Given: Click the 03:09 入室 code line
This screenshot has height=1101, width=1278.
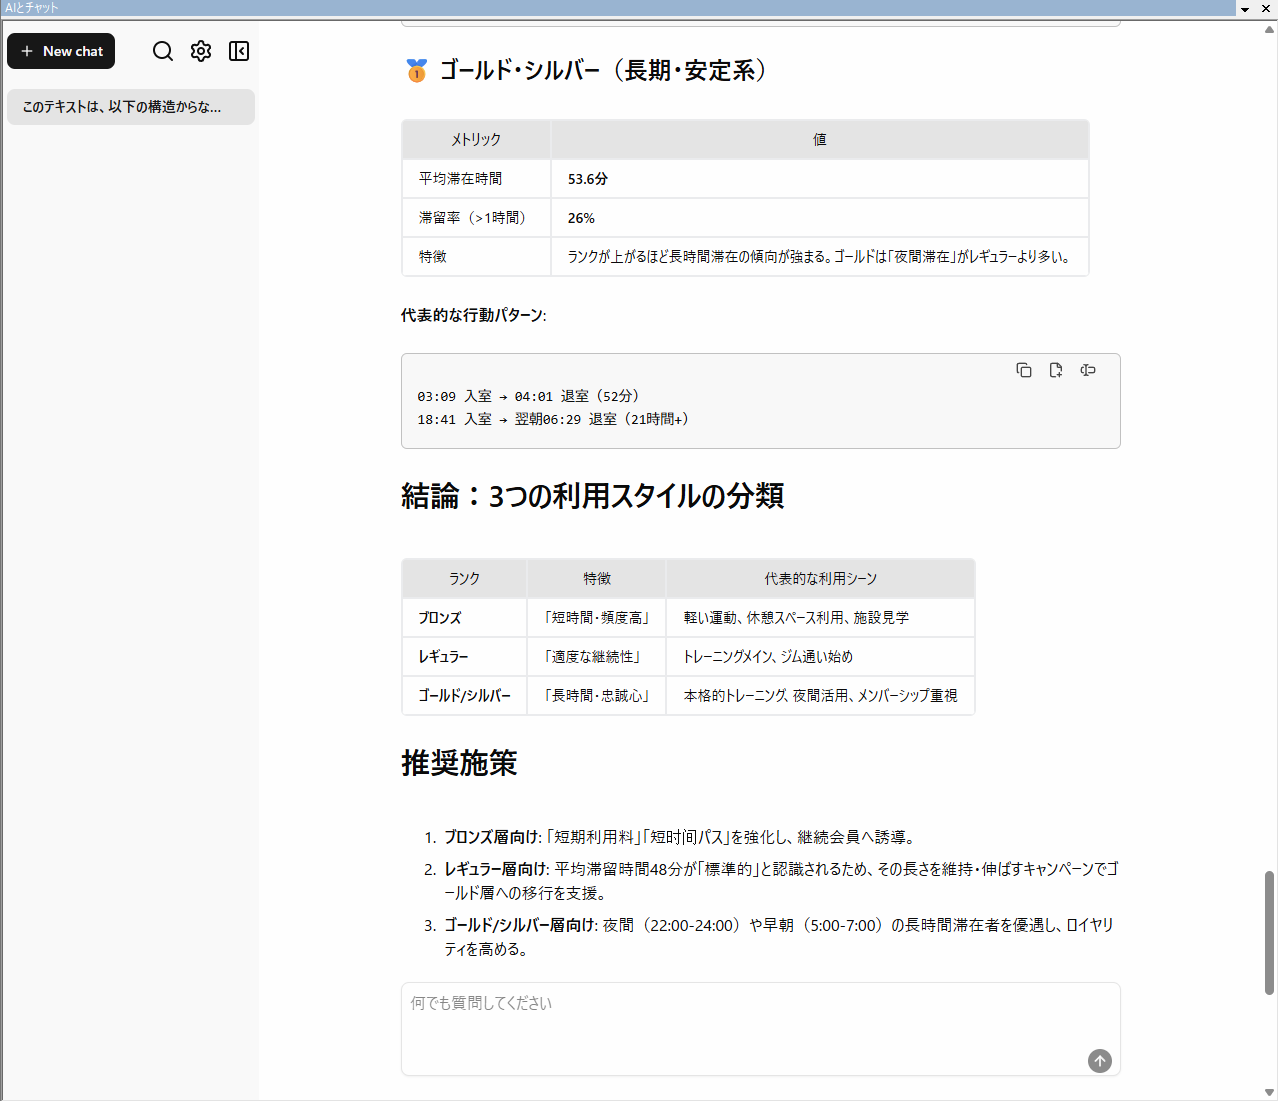Looking at the screenshot, I should pos(529,396).
